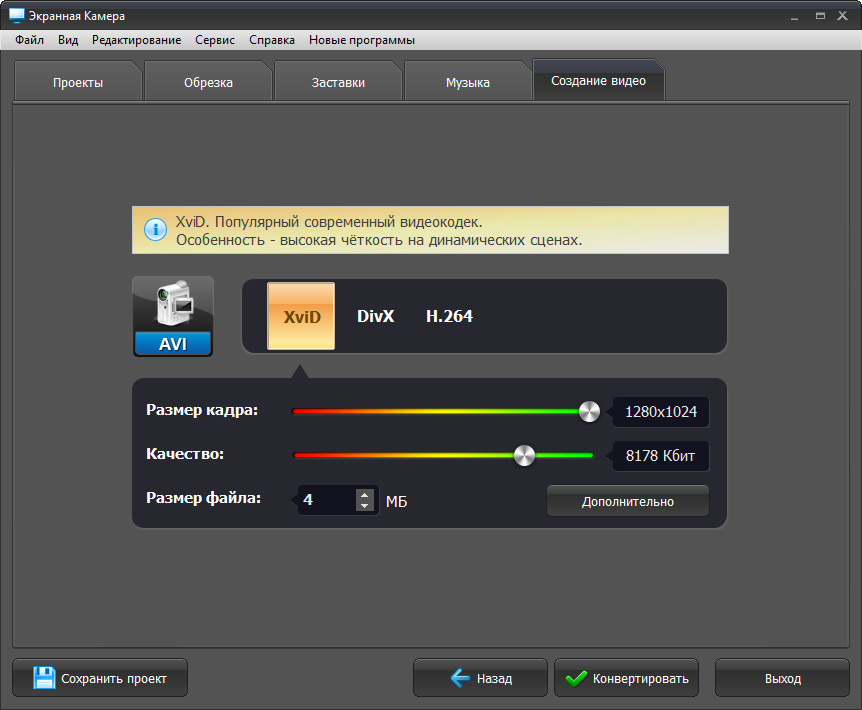
Task: Open the Файл menu
Action: click(x=29, y=40)
